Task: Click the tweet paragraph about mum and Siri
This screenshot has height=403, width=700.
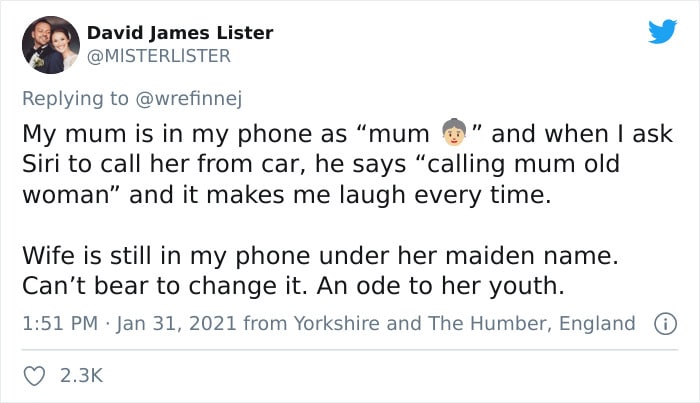Action: (348, 164)
